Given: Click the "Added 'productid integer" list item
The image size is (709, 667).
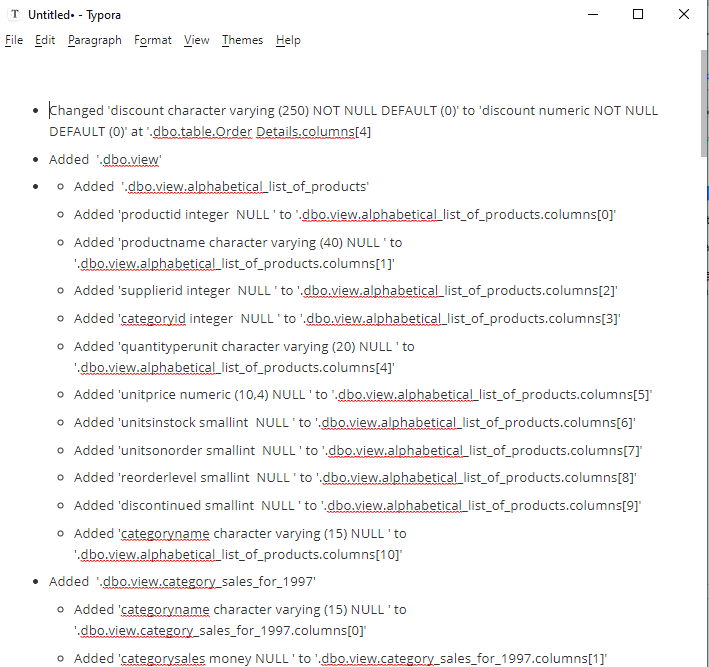Looking at the screenshot, I should click(340, 214).
